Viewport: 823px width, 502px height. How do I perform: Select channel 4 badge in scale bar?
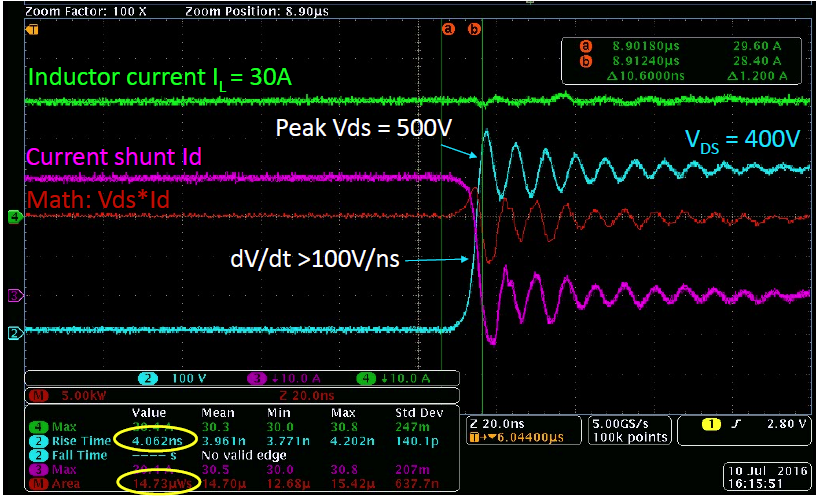point(365,378)
